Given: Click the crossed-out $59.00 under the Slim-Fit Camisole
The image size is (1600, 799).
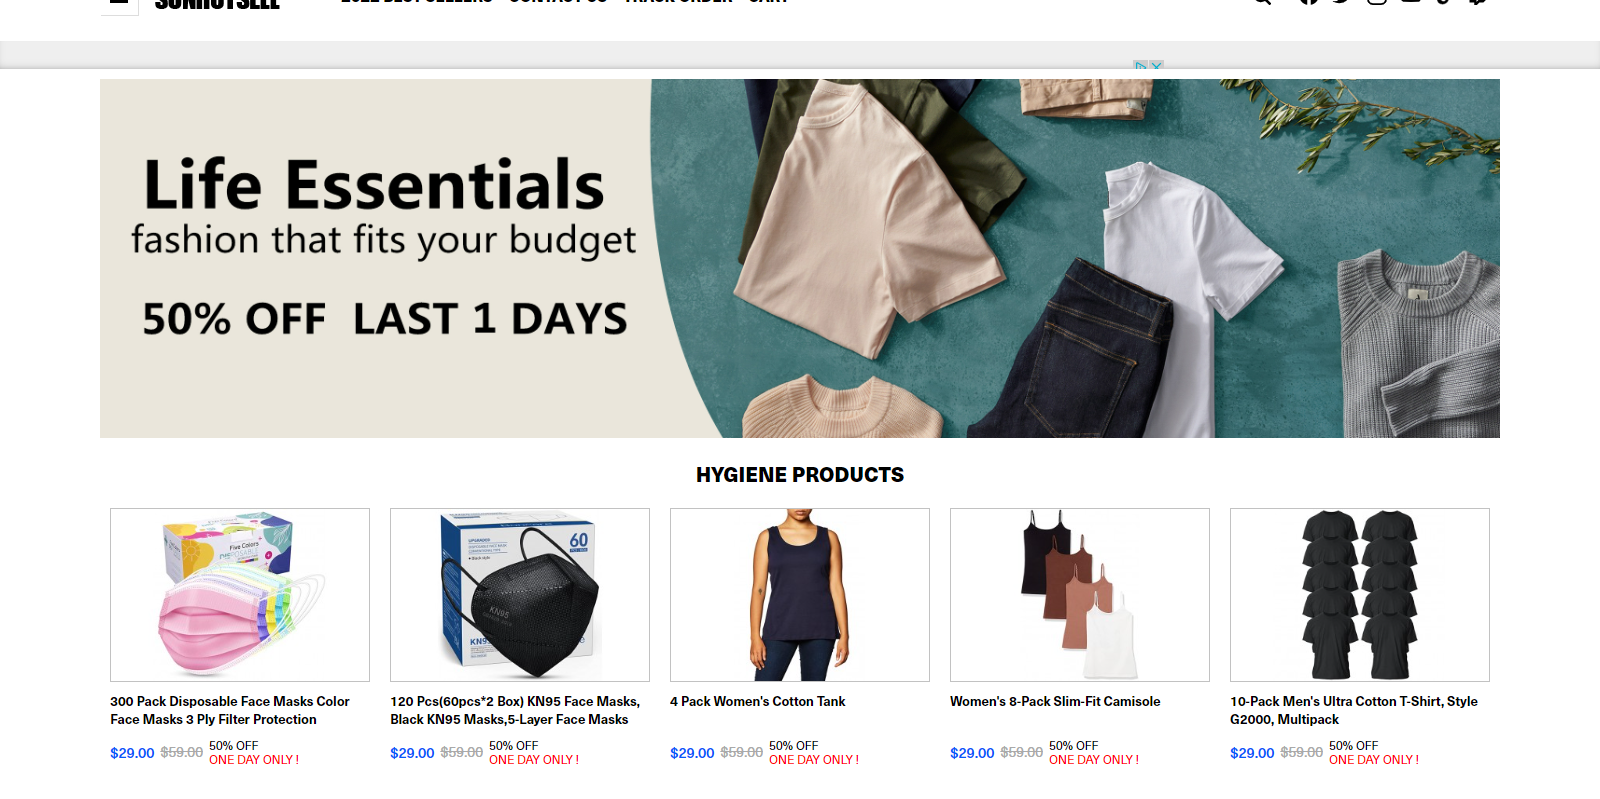Looking at the screenshot, I should click(x=1022, y=752).
